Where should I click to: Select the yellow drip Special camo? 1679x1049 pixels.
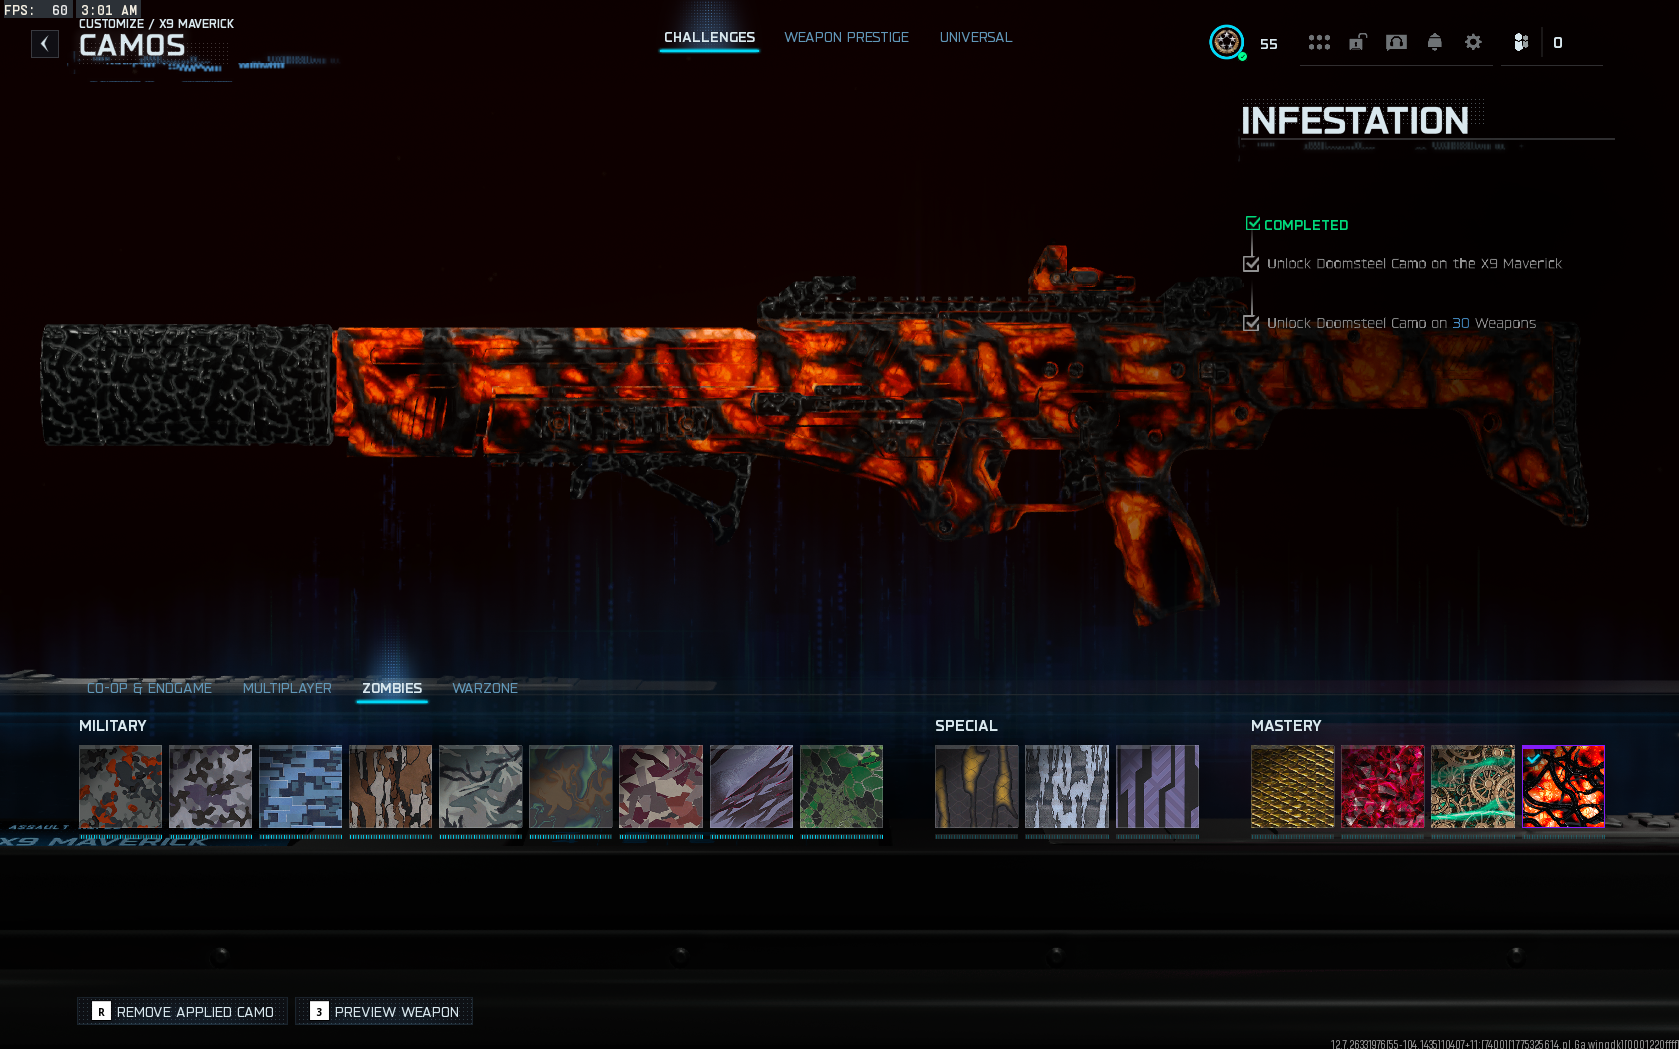point(977,786)
